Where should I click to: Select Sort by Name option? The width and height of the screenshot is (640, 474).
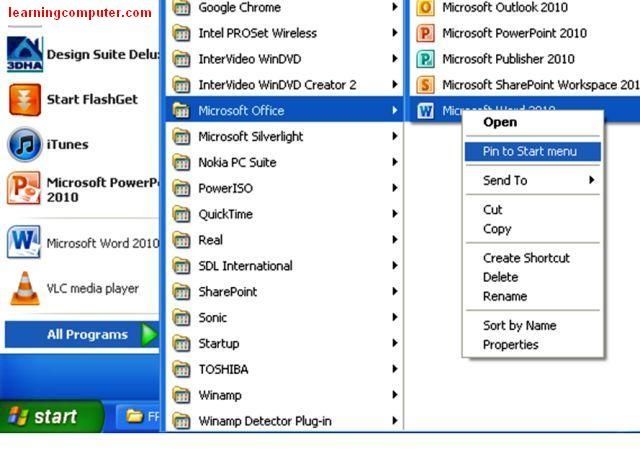(x=519, y=326)
